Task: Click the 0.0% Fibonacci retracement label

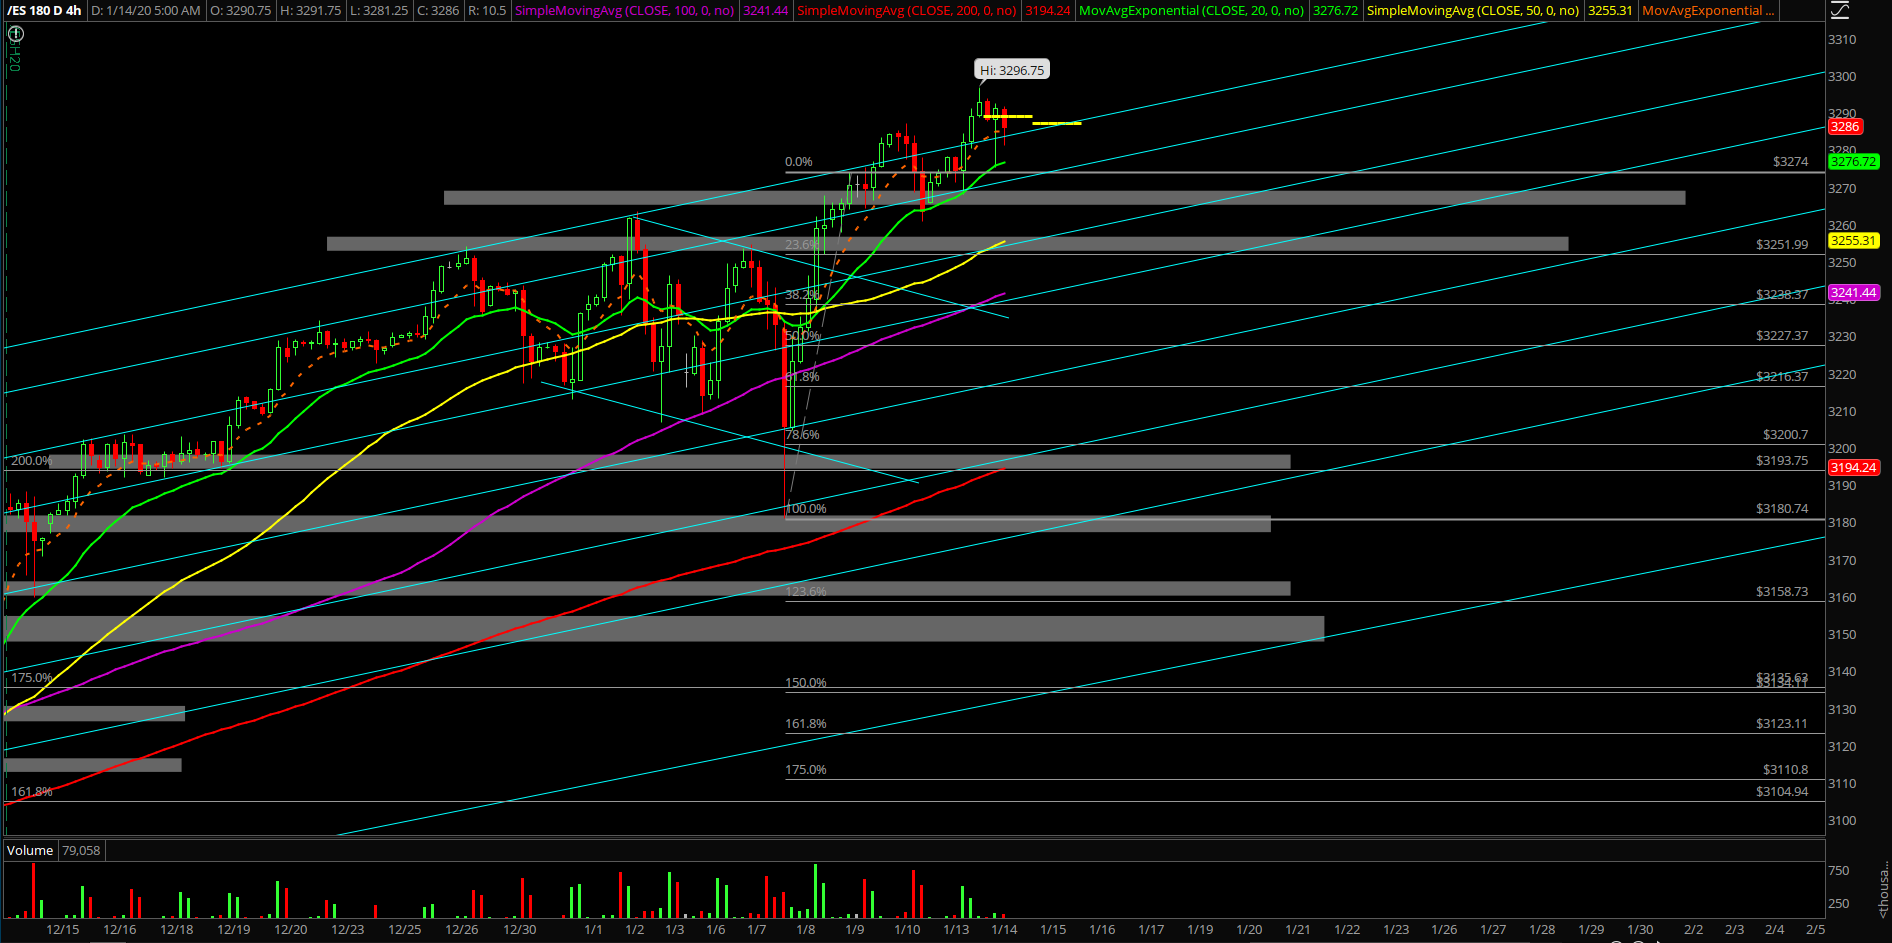Action: (x=799, y=162)
